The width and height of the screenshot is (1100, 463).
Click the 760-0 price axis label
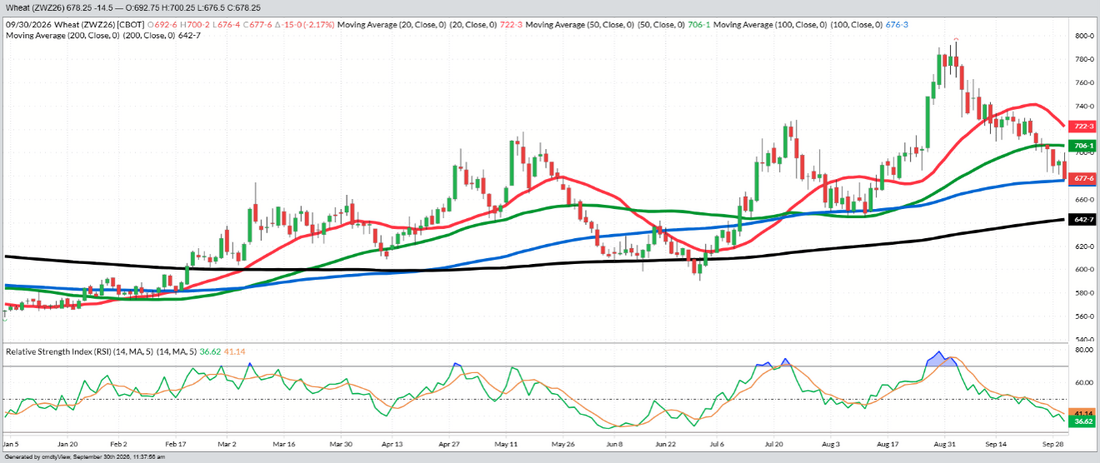click(1085, 82)
